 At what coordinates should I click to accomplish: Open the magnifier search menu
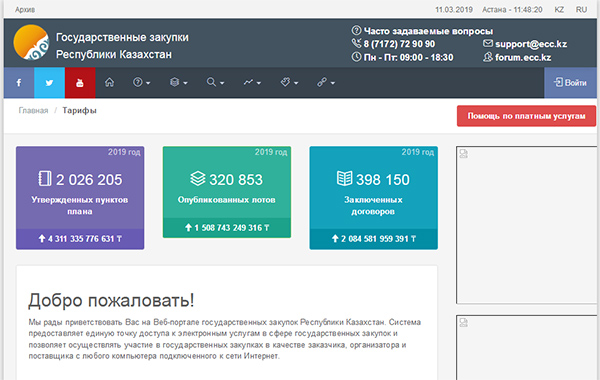pyautogui.click(x=215, y=82)
